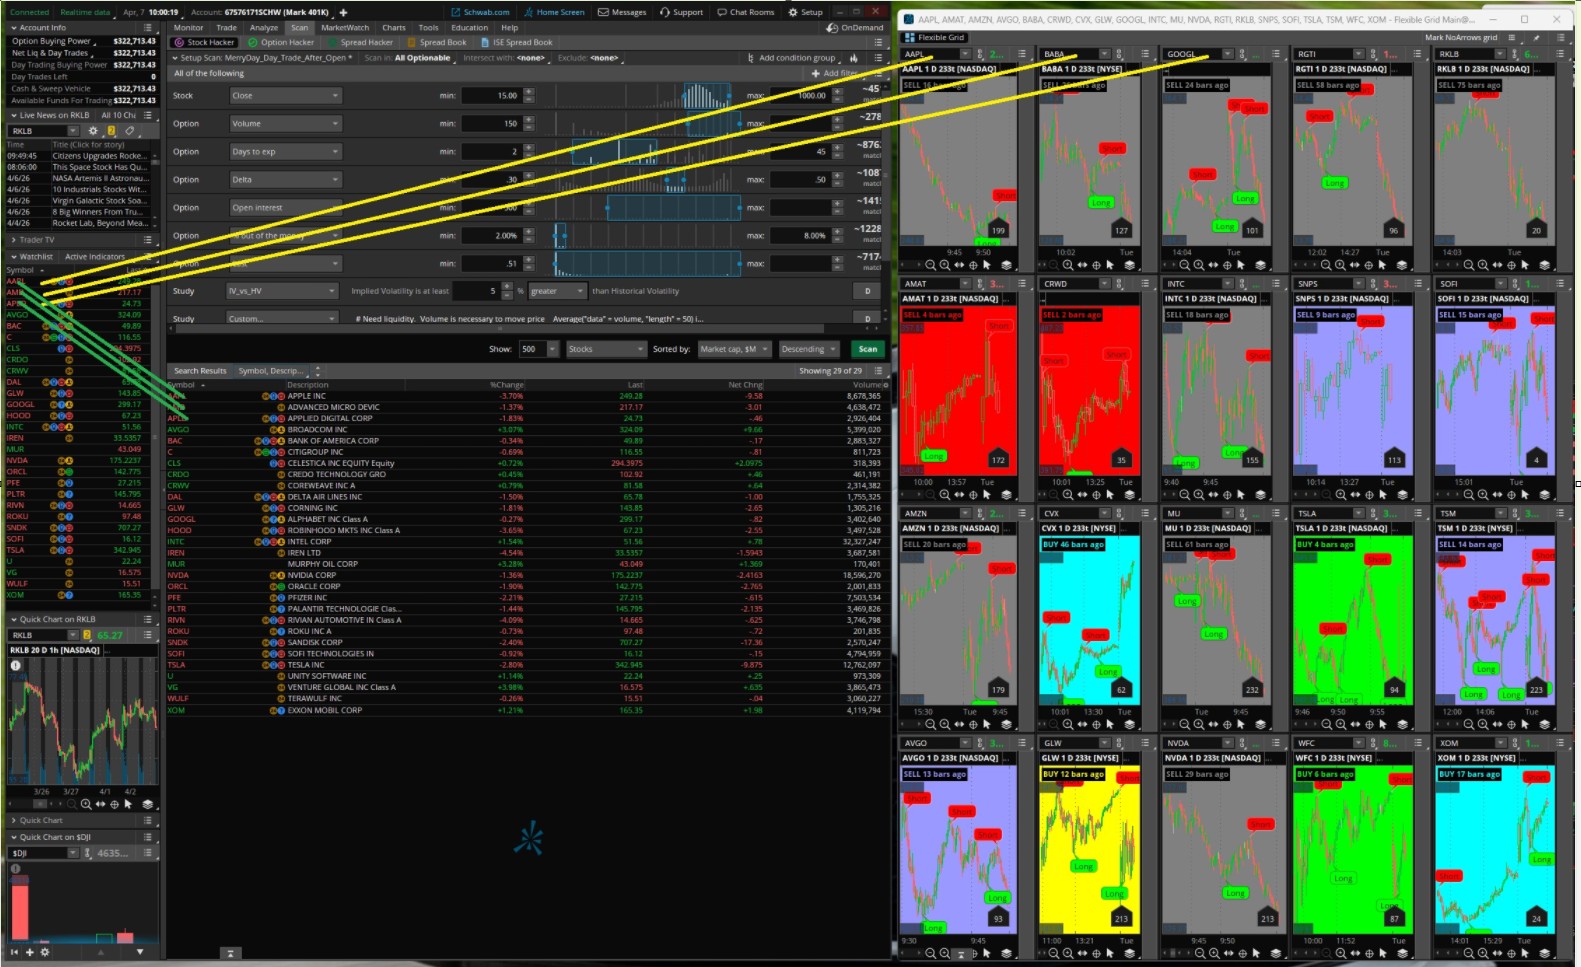The height and width of the screenshot is (967, 1581).
Task: Click the Live News settings gear icon
Action: click(93, 131)
